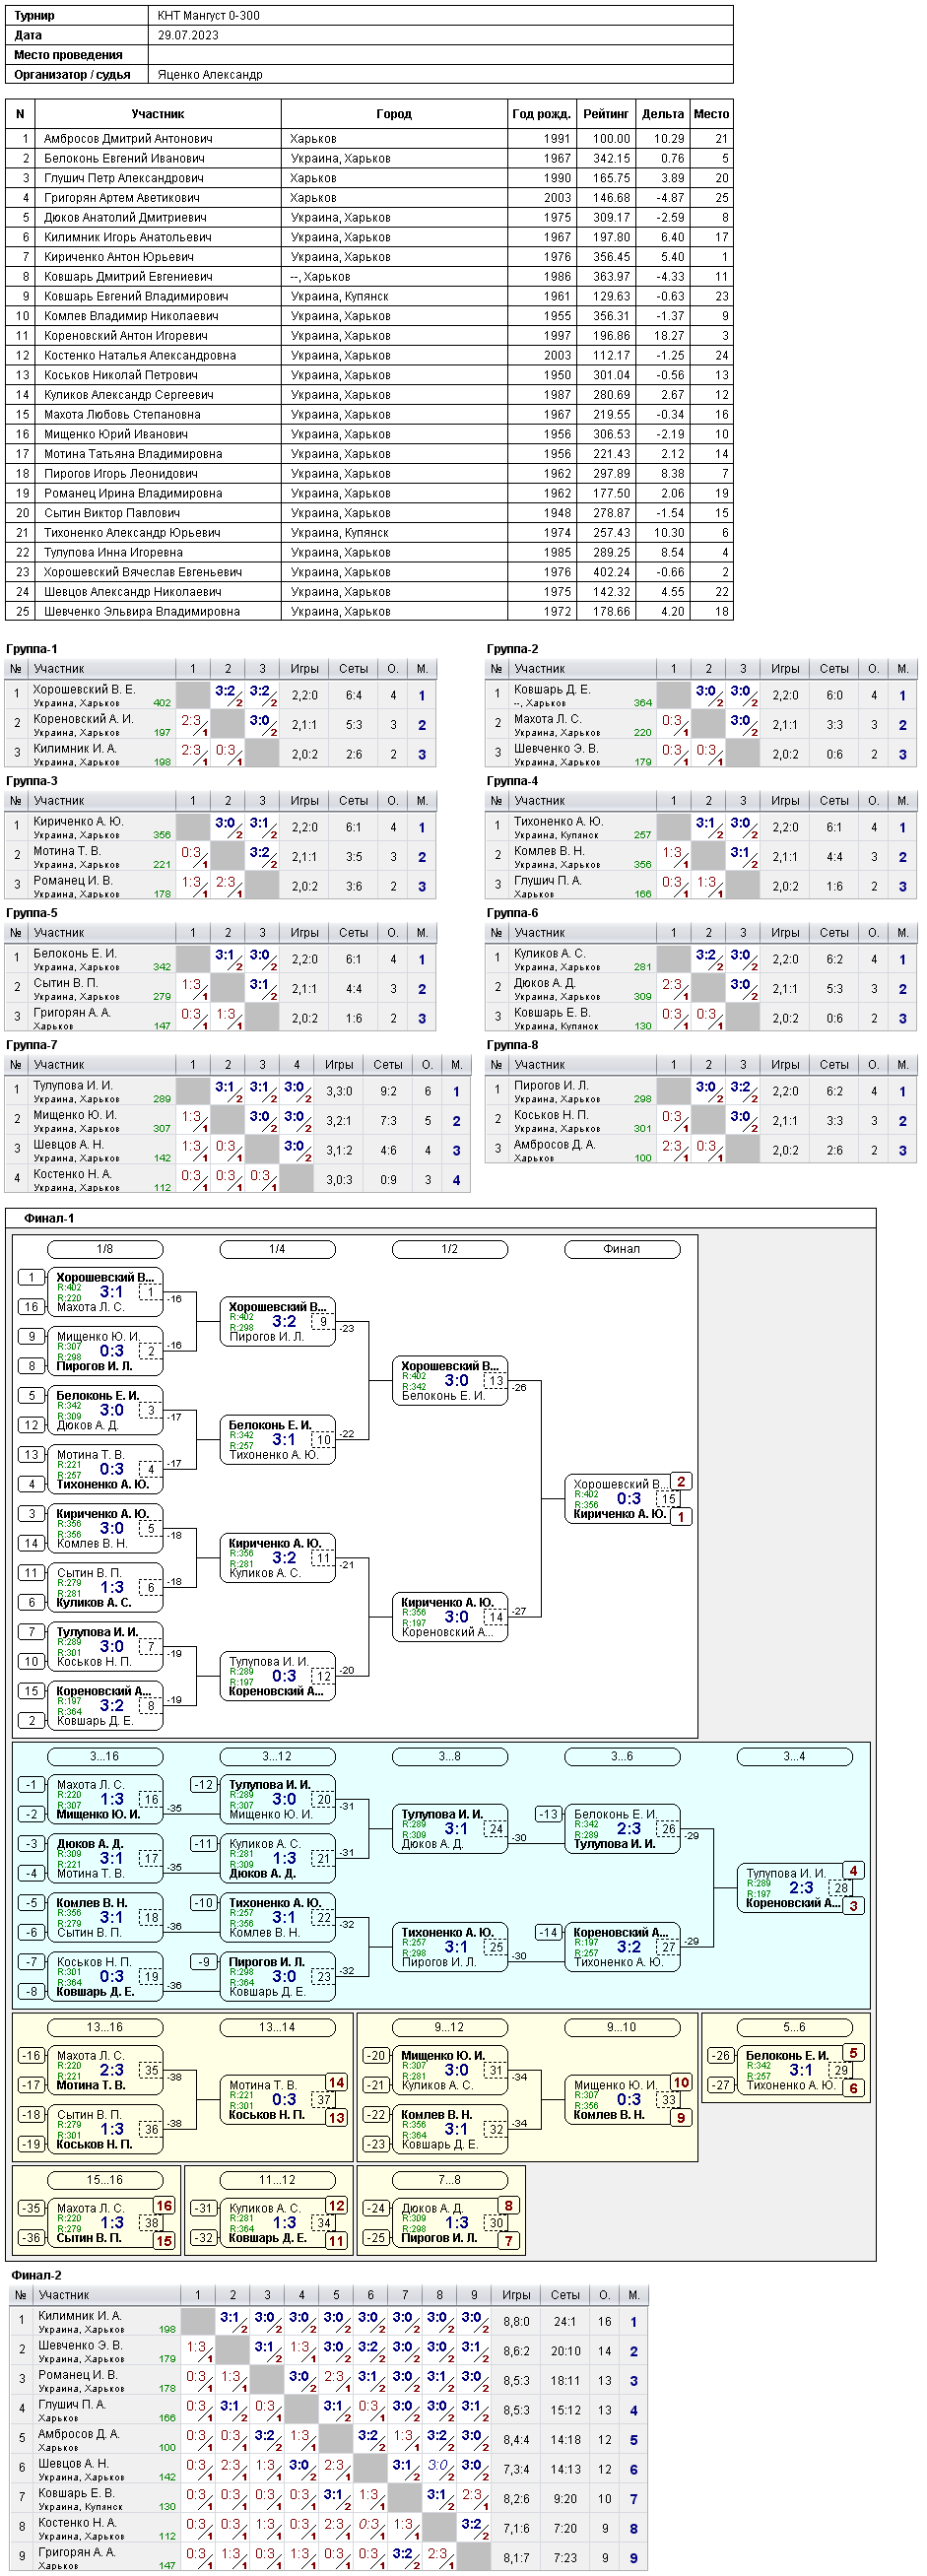This screenshot has width=927, height=2576.
Task: Click the 3...4 bracket label
Action: point(795,1756)
